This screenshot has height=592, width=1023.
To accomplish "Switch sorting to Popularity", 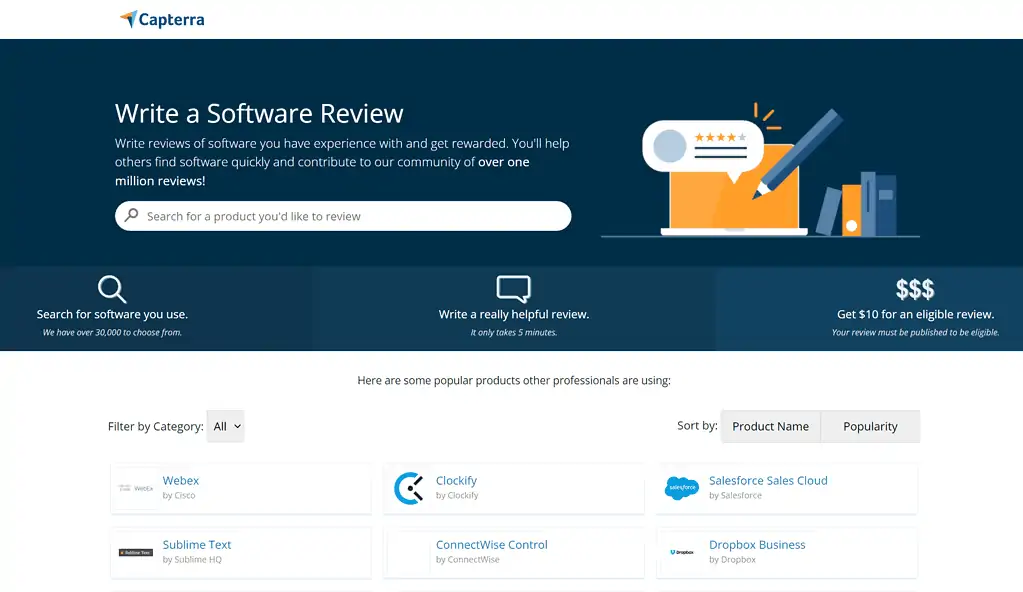I will coord(869,426).
